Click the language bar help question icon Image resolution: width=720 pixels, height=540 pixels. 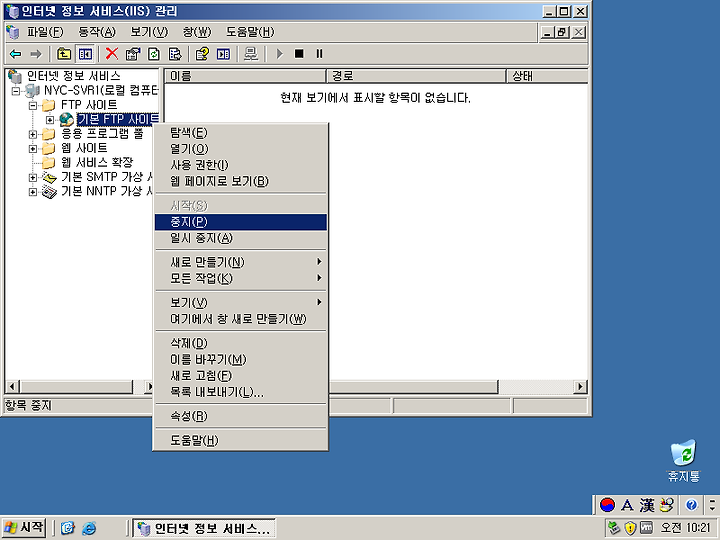tap(691, 505)
